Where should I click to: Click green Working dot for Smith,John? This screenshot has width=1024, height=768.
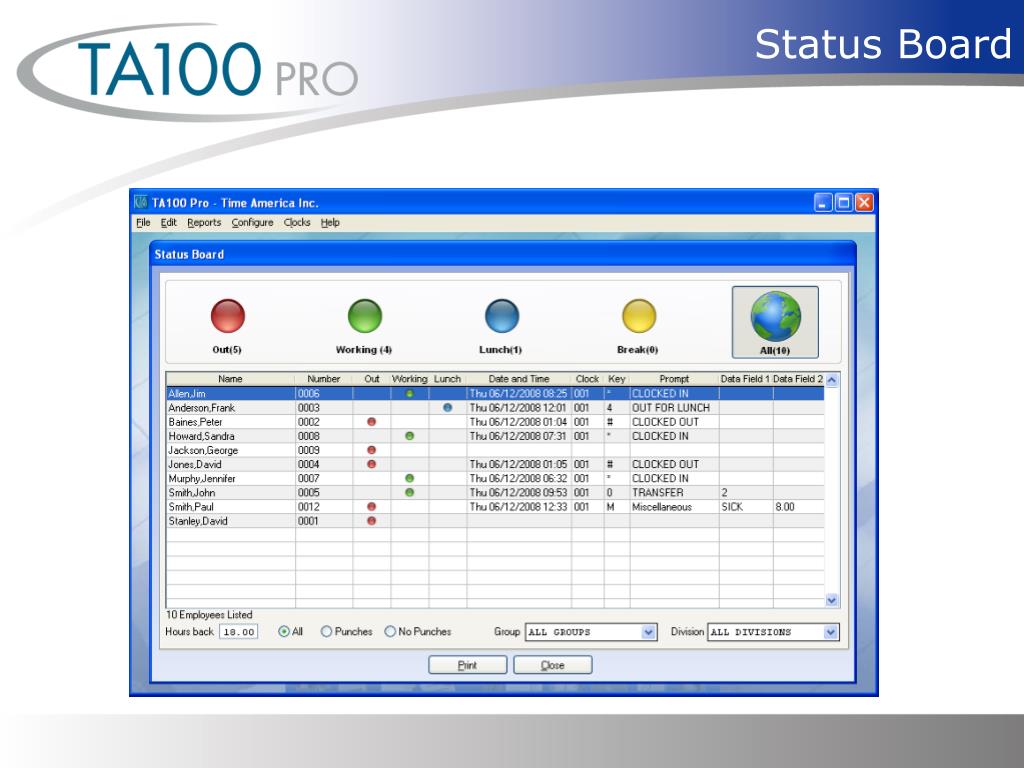pos(409,492)
